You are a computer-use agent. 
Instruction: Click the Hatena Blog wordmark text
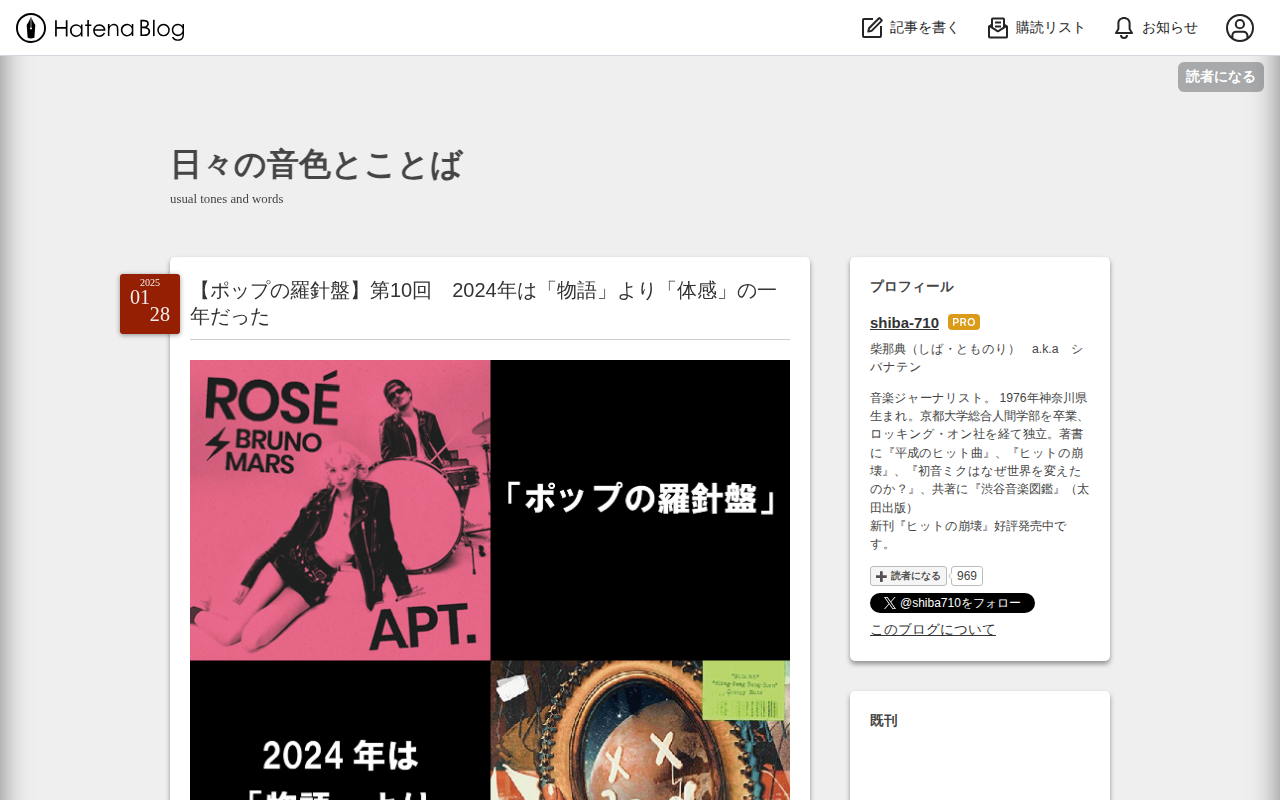coord(119,29)
